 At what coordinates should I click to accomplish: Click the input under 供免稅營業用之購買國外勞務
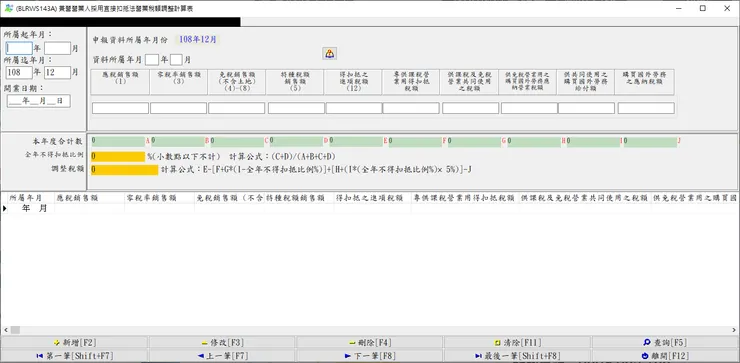point(529,108)
